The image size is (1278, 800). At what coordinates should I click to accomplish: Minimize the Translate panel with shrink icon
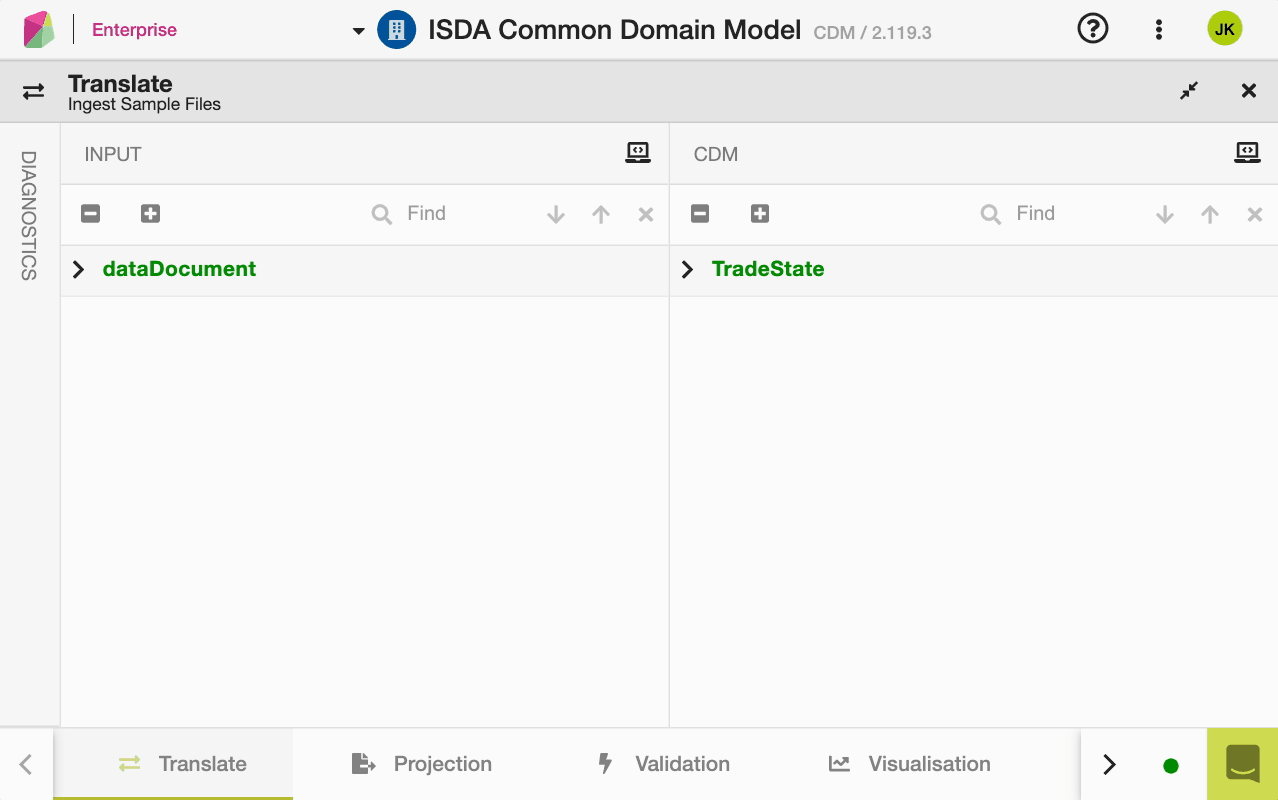coord(1188,91)
